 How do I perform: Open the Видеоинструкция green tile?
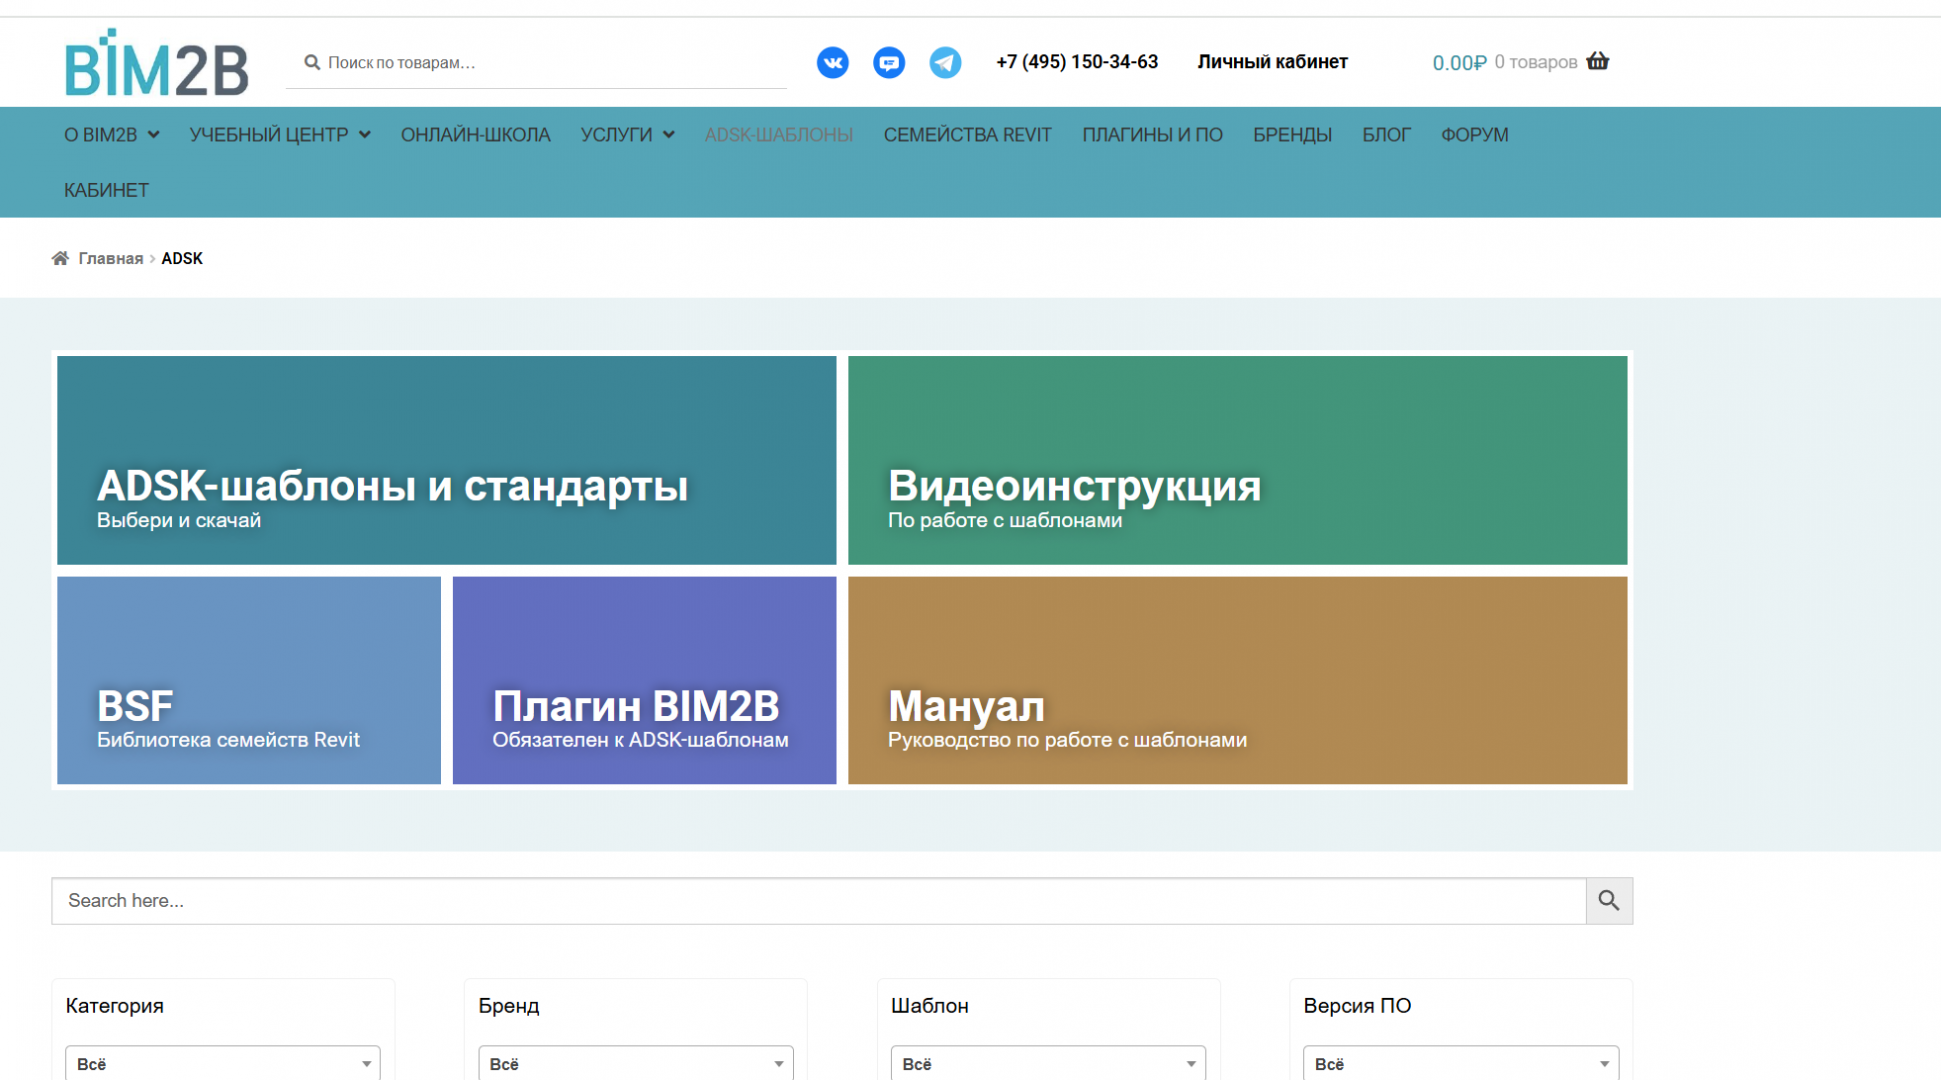coord(1237,460)
